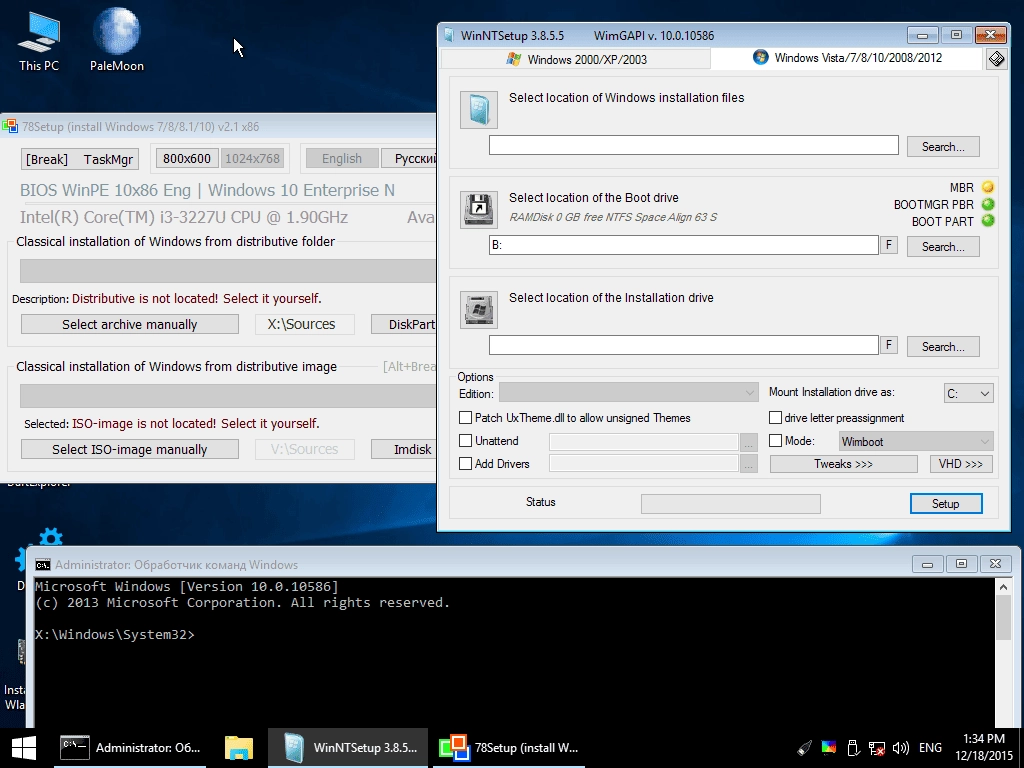The height and width of the screenshot is (768, 1024).
Task: Click the MBR yellow status light
Action: (x=987, y=187)
